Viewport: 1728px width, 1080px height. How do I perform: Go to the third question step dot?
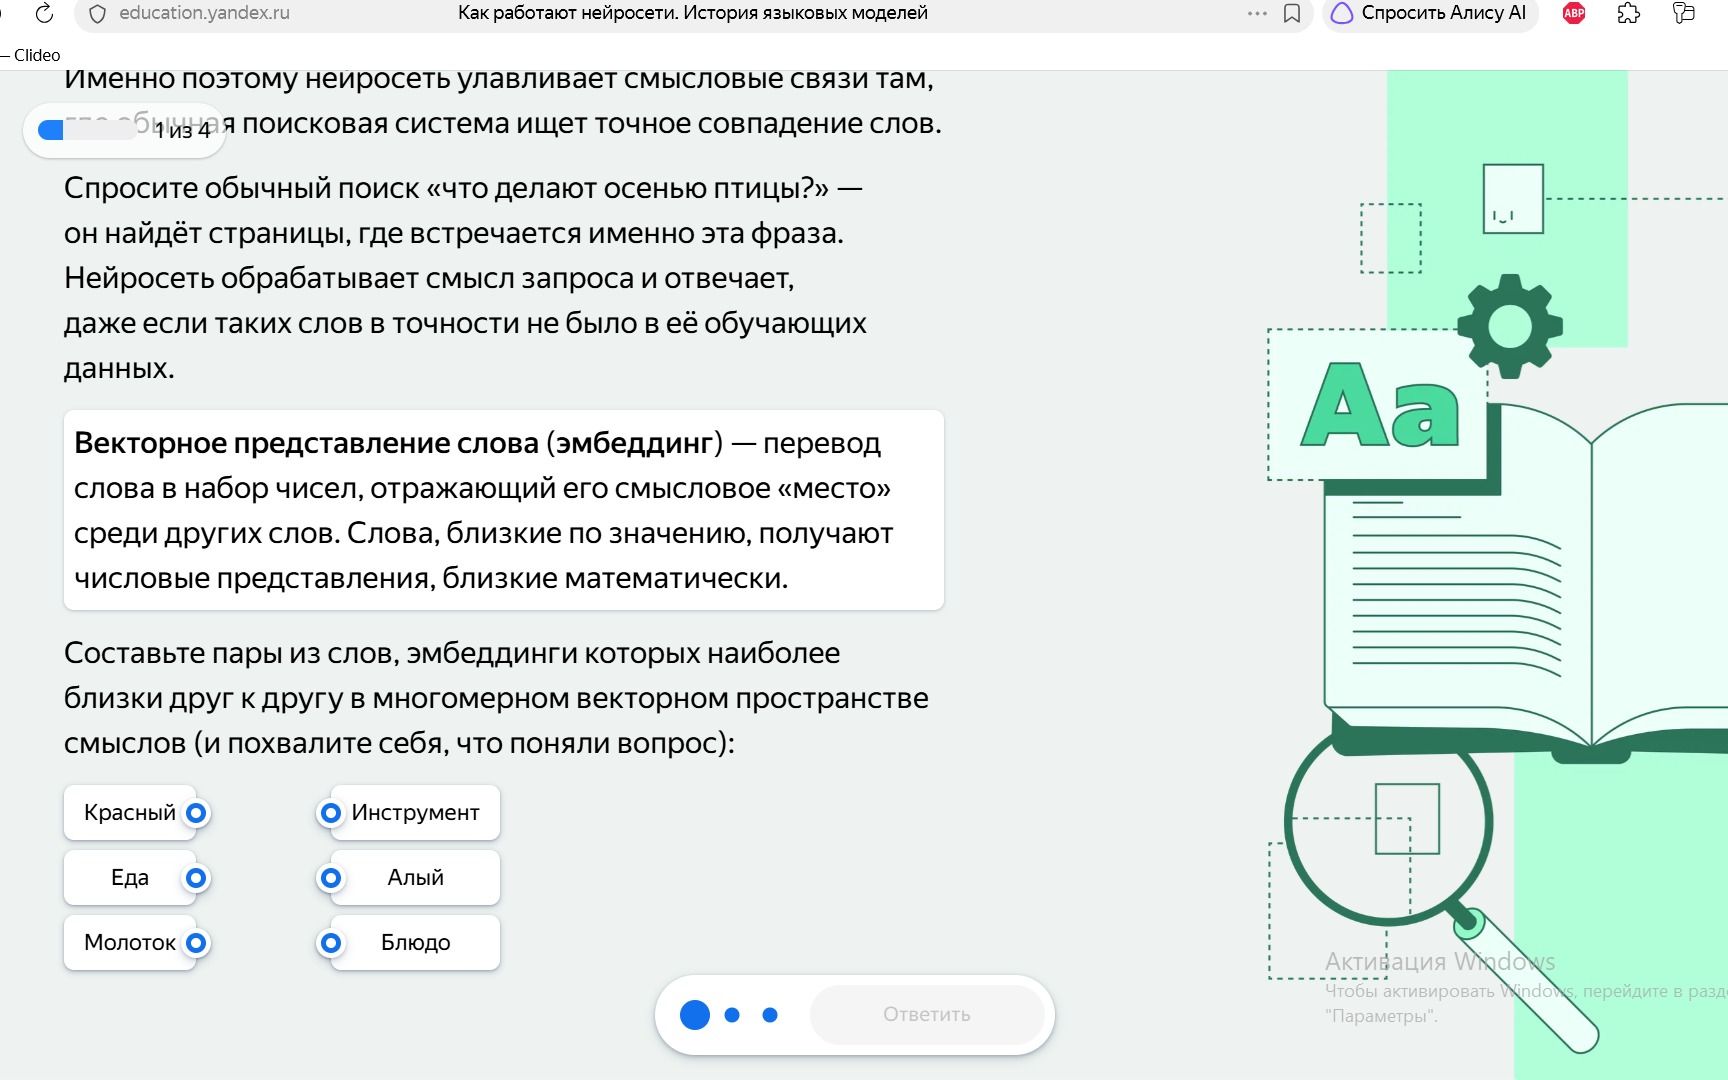(770, 1015)
